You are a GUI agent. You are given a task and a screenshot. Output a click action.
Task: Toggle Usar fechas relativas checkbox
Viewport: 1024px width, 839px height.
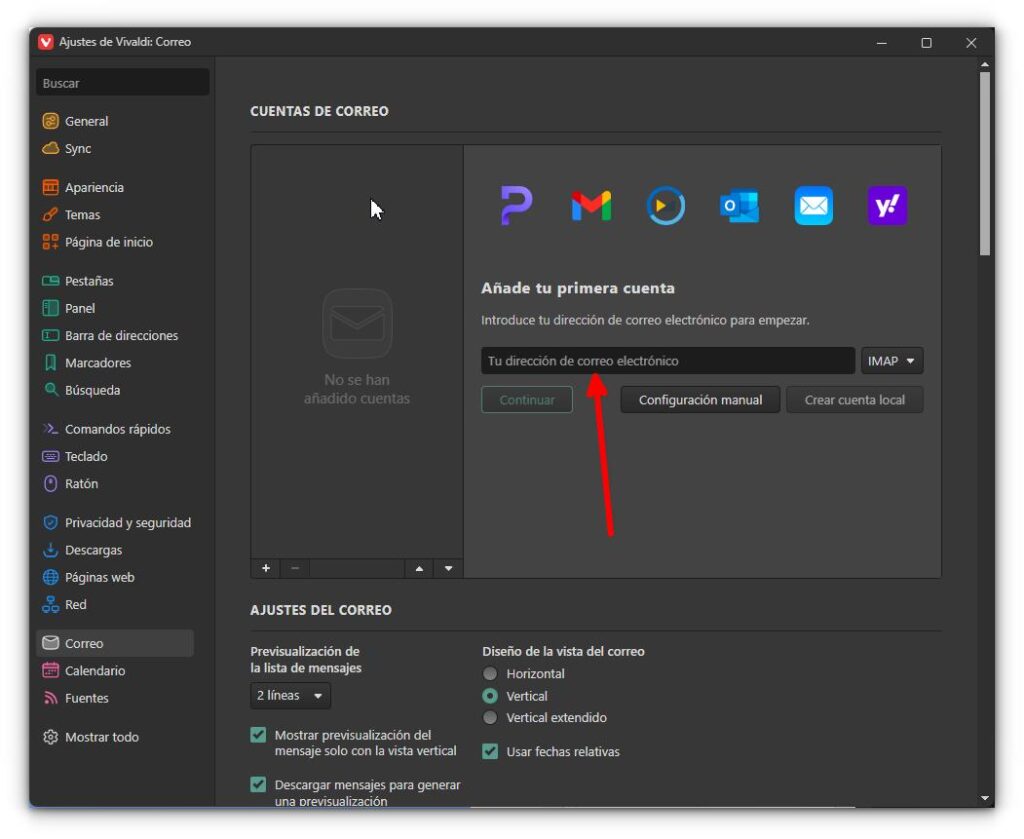pyautogui.click(x=490, y=752)
